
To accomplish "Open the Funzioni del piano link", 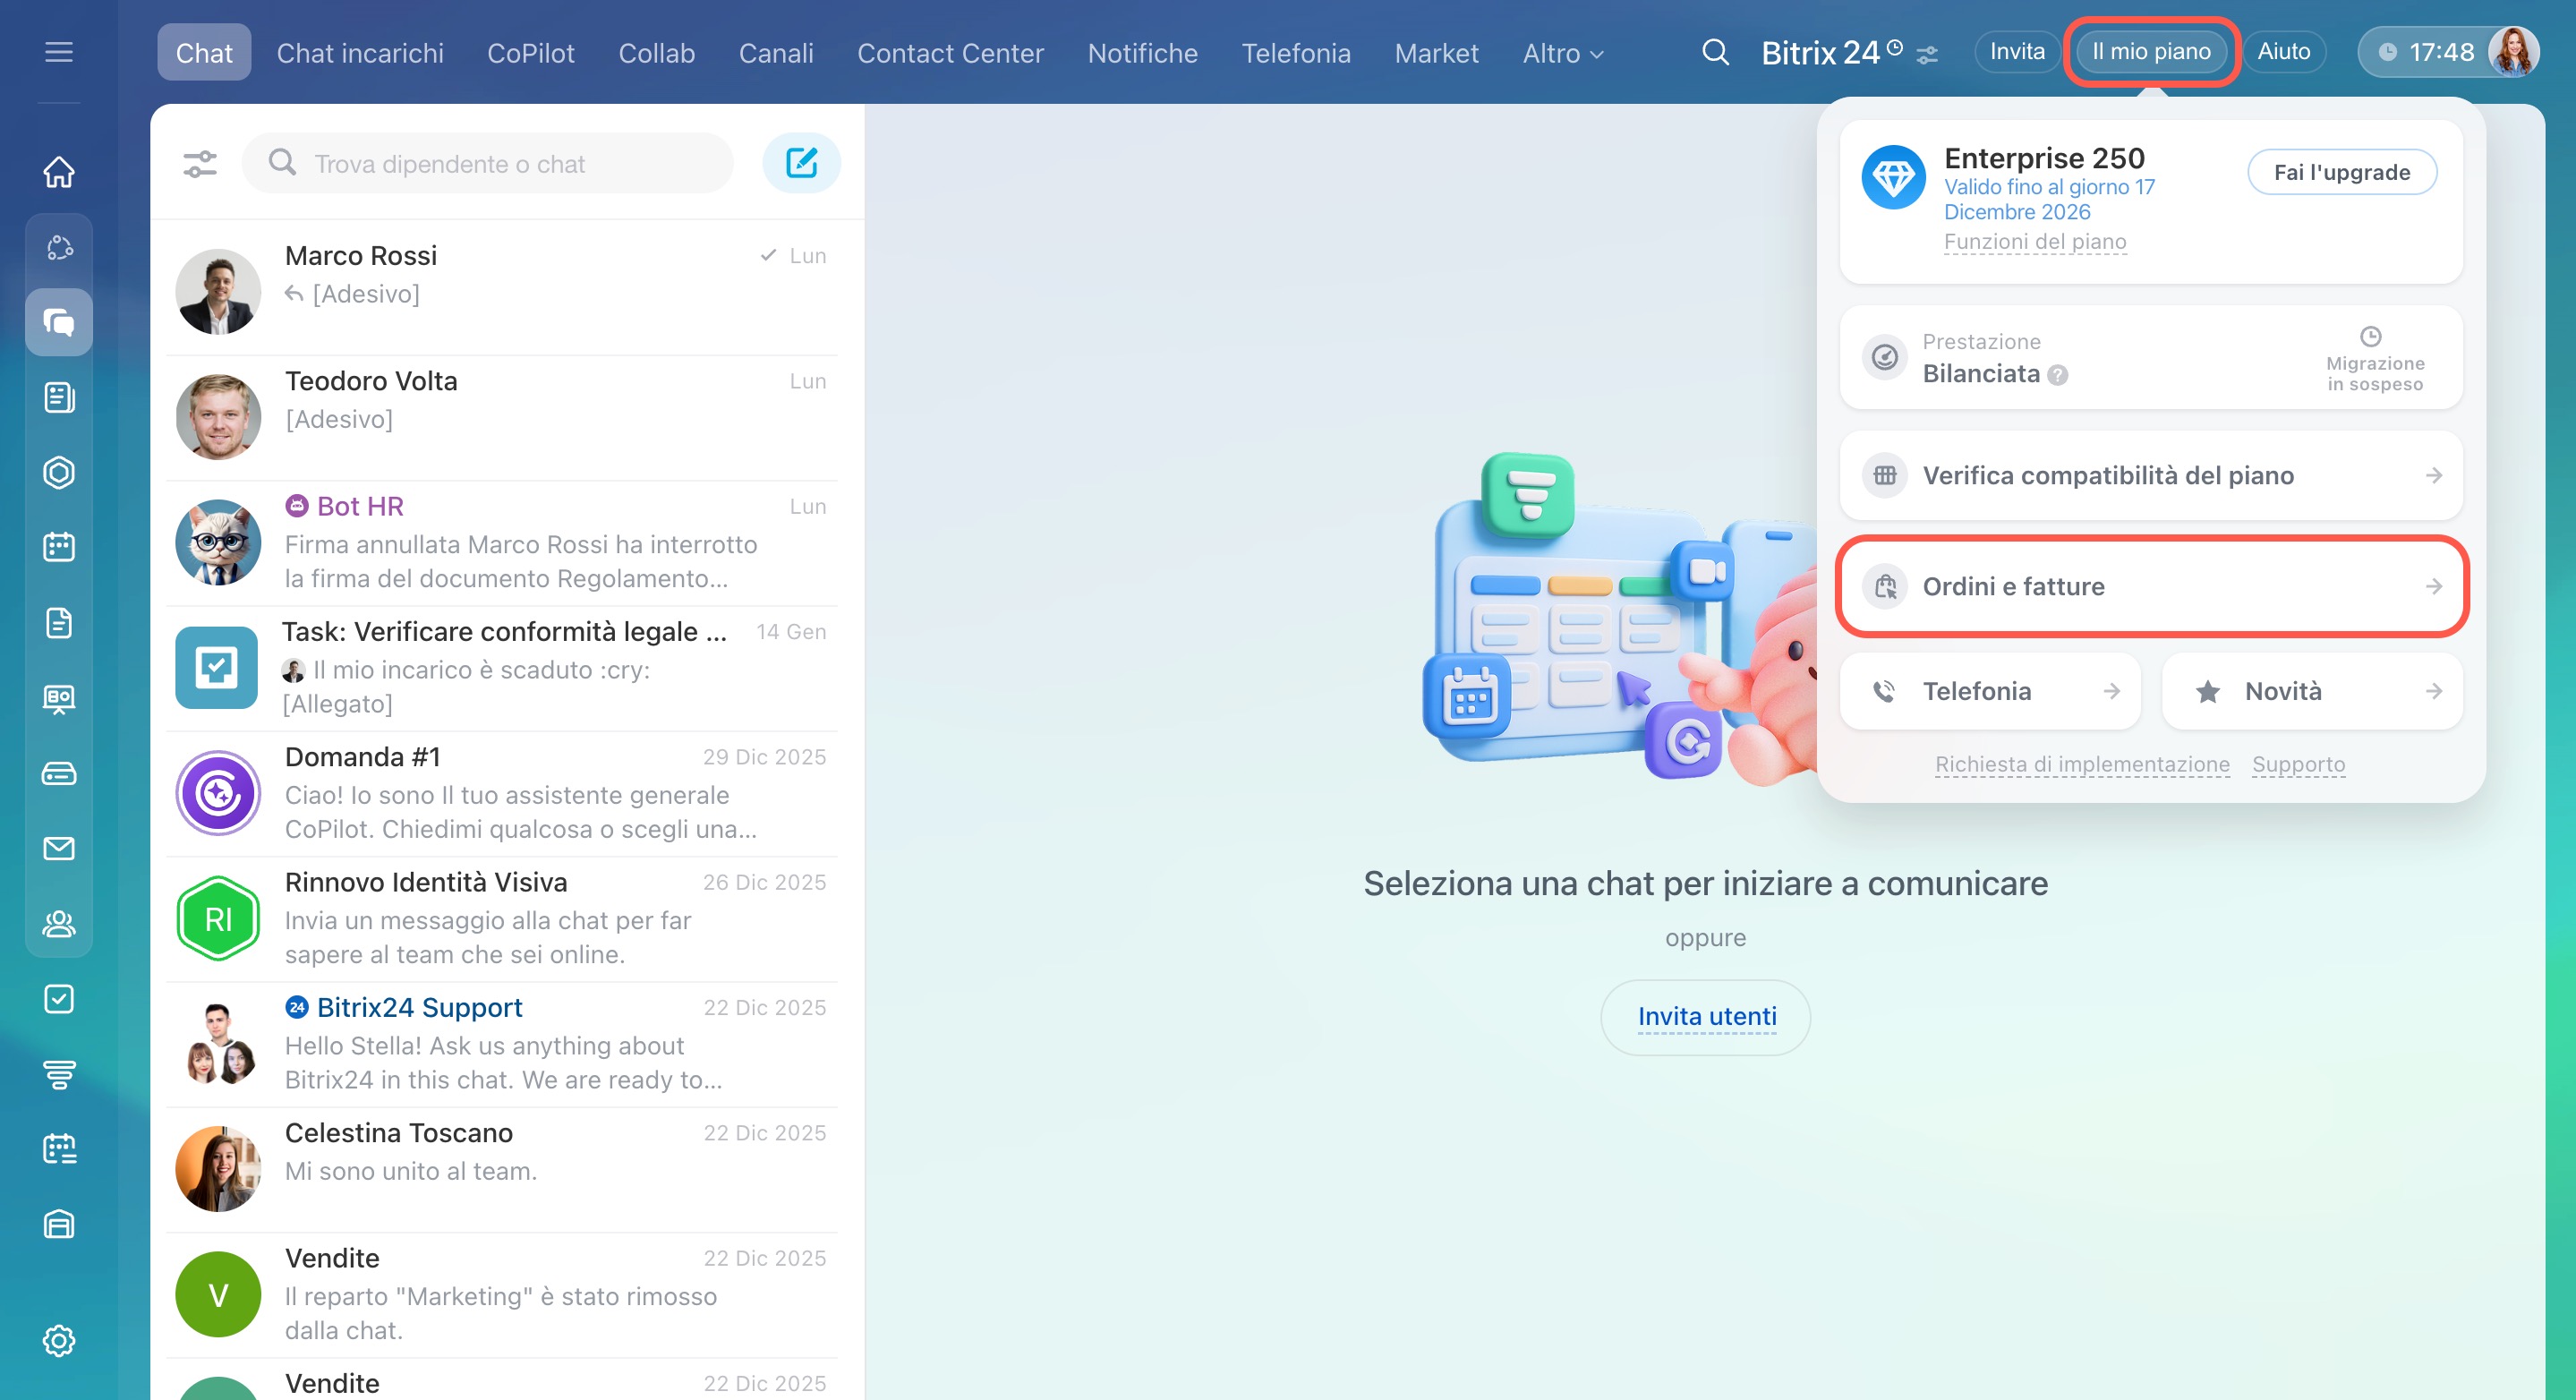I will (2034, 242).
